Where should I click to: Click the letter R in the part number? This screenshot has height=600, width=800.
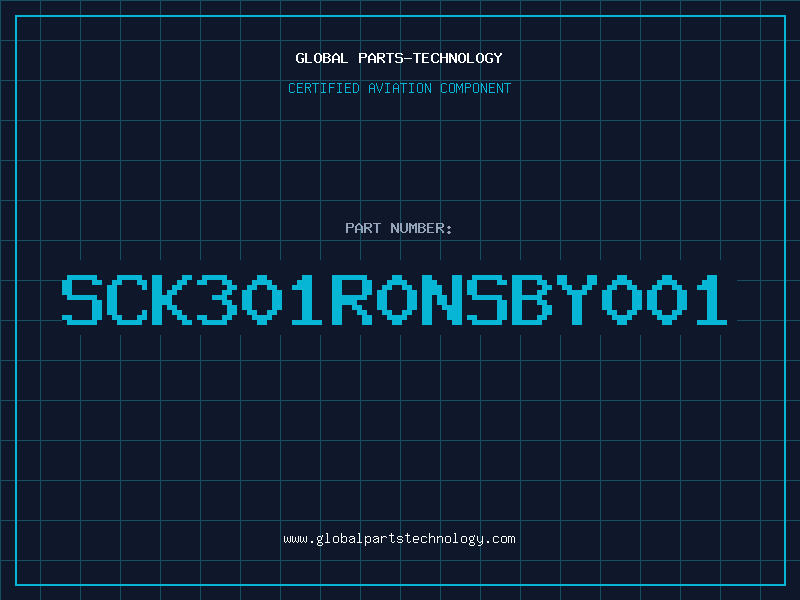tap(352, 299)
